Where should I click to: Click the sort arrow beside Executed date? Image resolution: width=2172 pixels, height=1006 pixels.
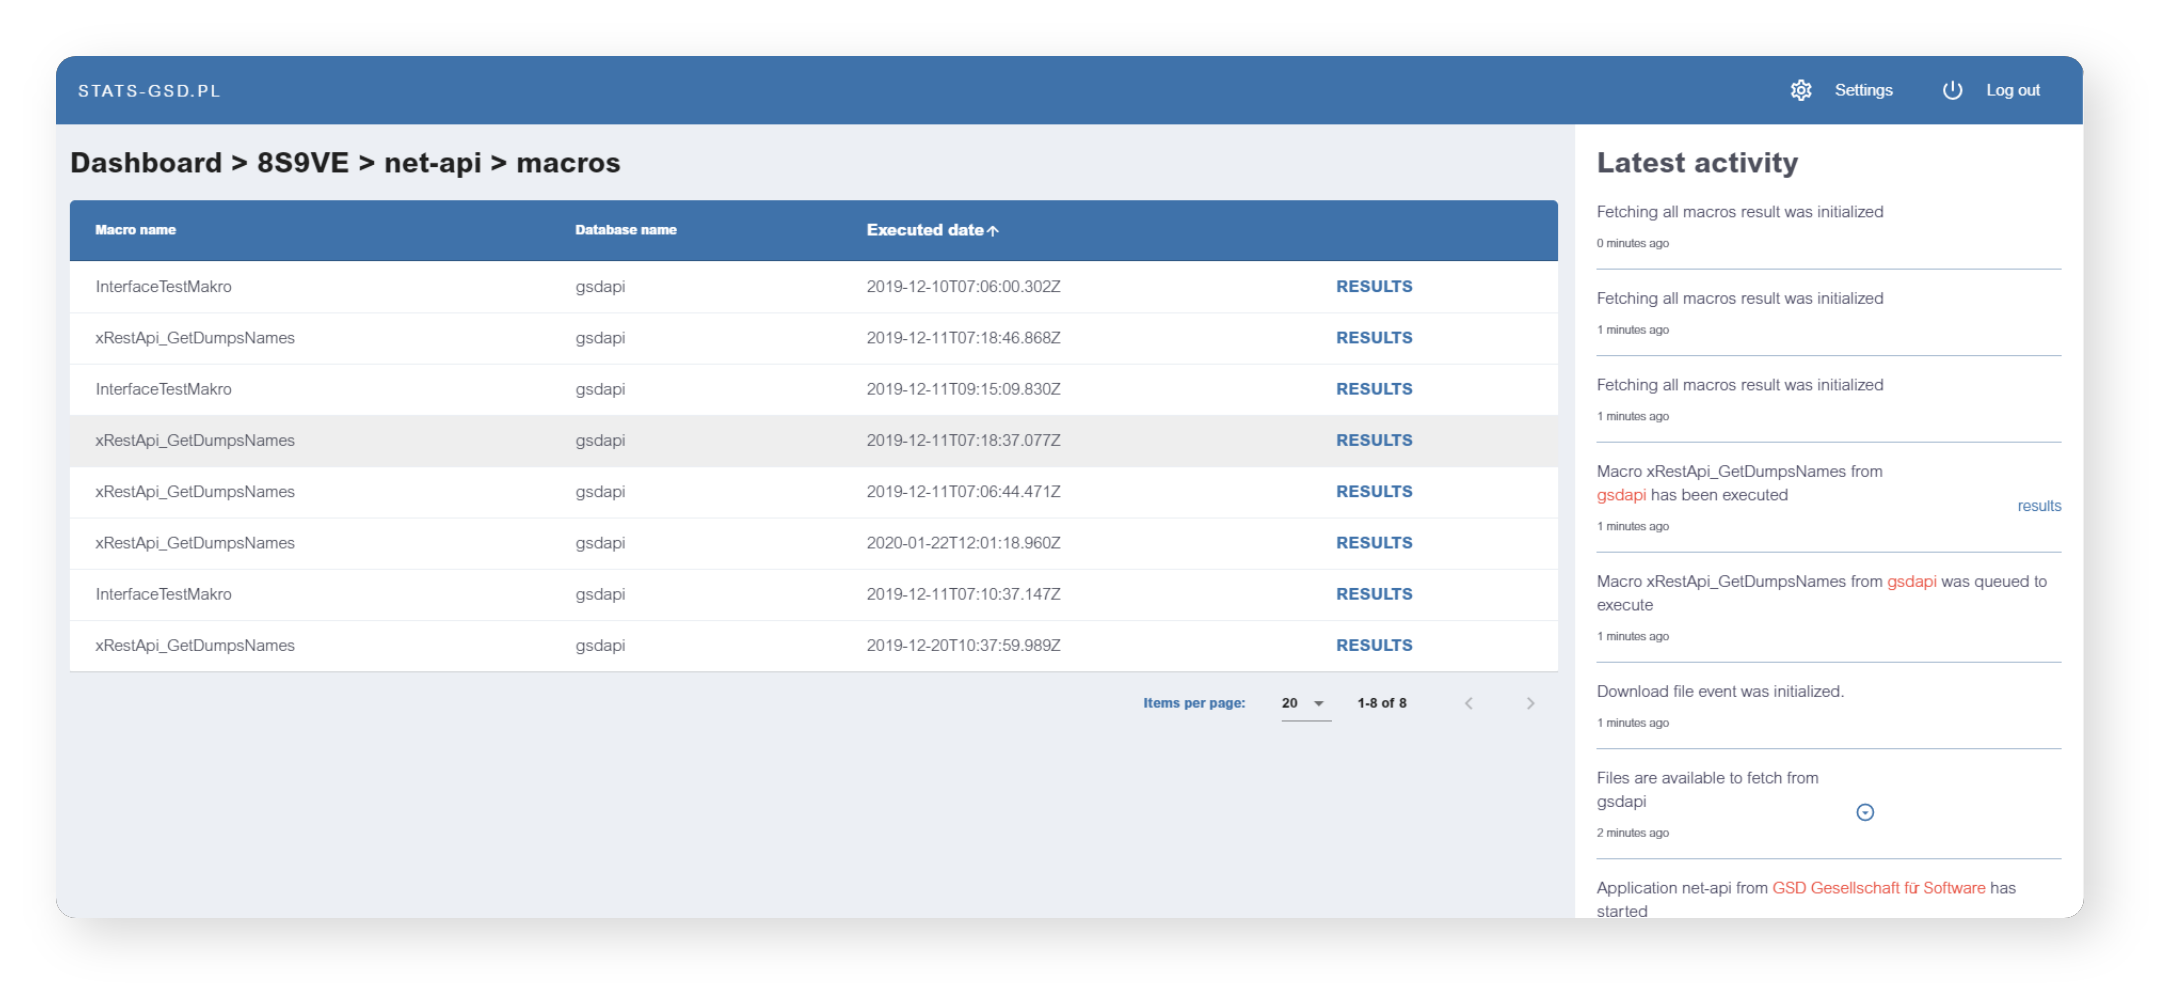point(993,231)
